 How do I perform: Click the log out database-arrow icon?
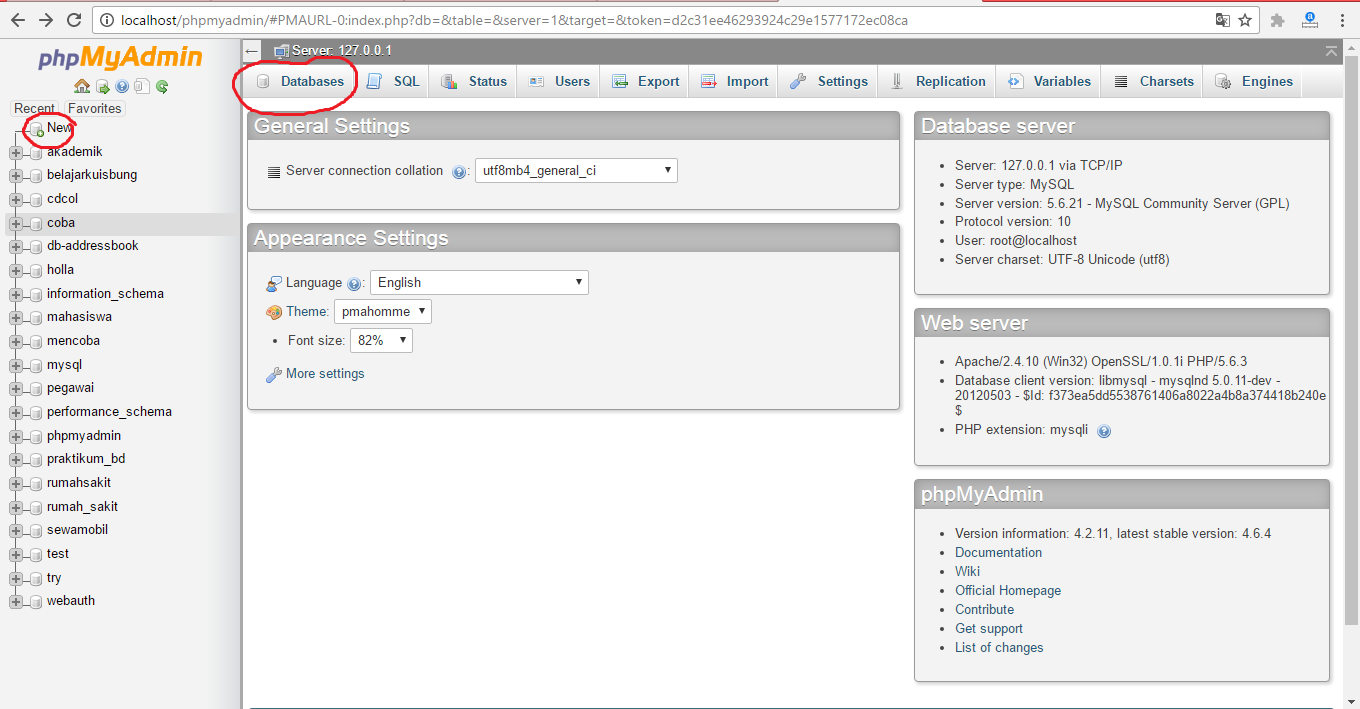point(102,87)
